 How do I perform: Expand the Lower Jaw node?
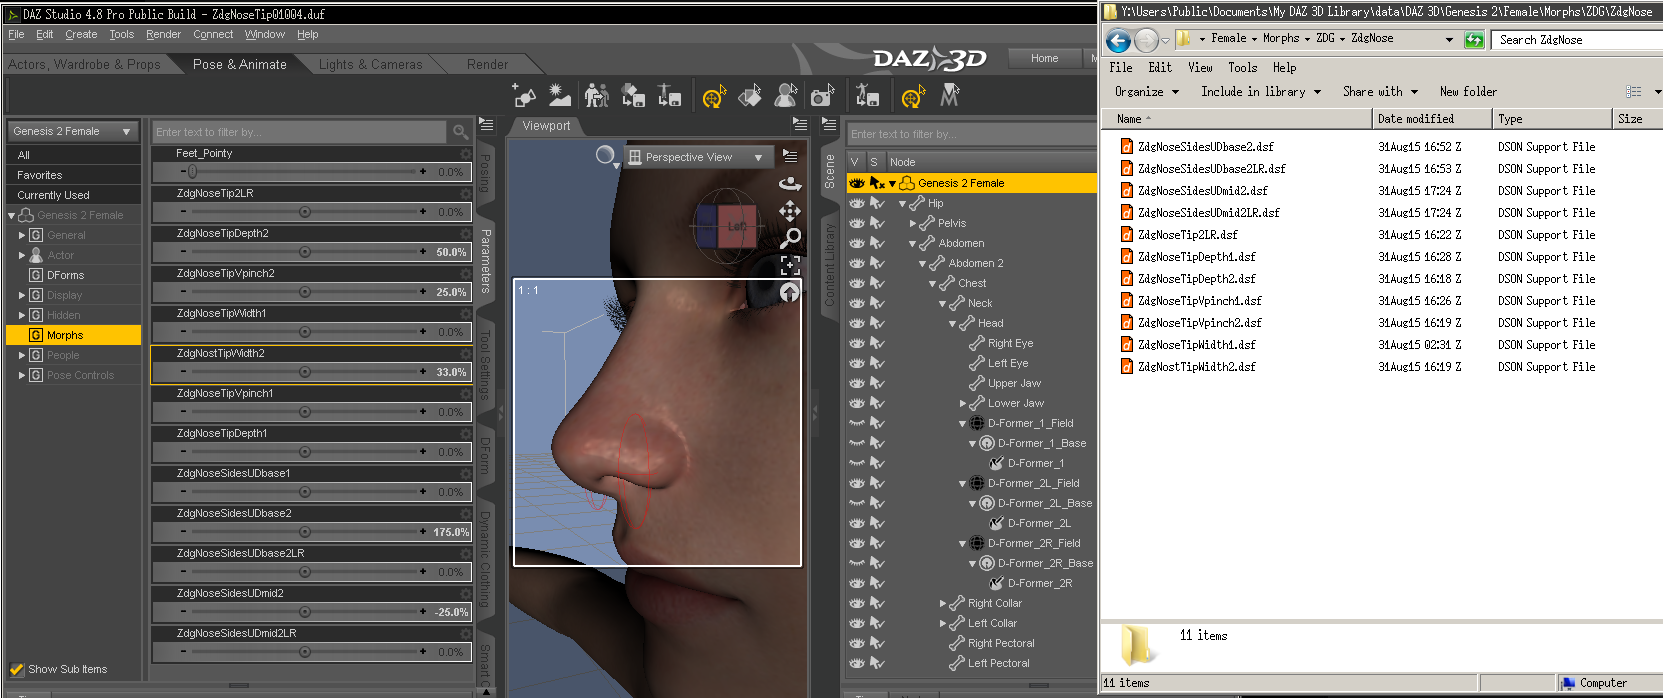coord(962,403)
